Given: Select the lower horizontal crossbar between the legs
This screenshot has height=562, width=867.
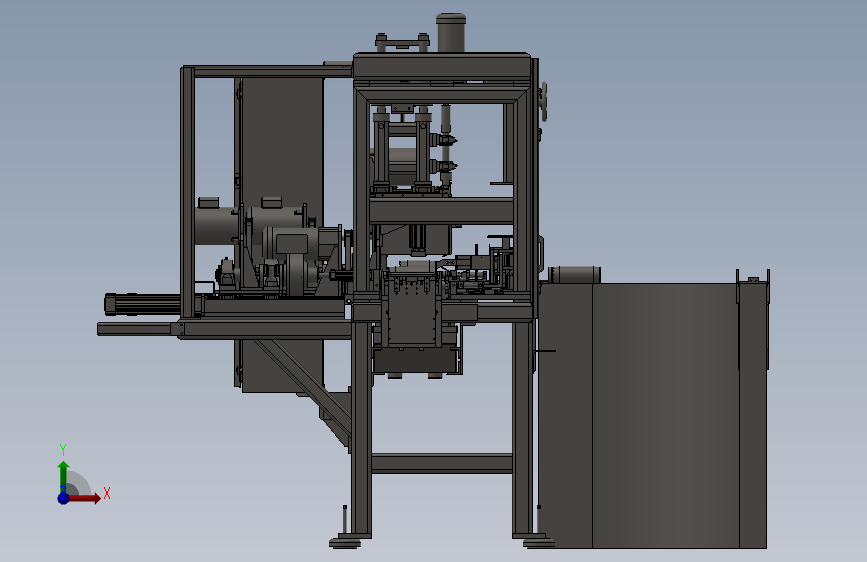Looking at the screenshot, I should click(442, 463).
